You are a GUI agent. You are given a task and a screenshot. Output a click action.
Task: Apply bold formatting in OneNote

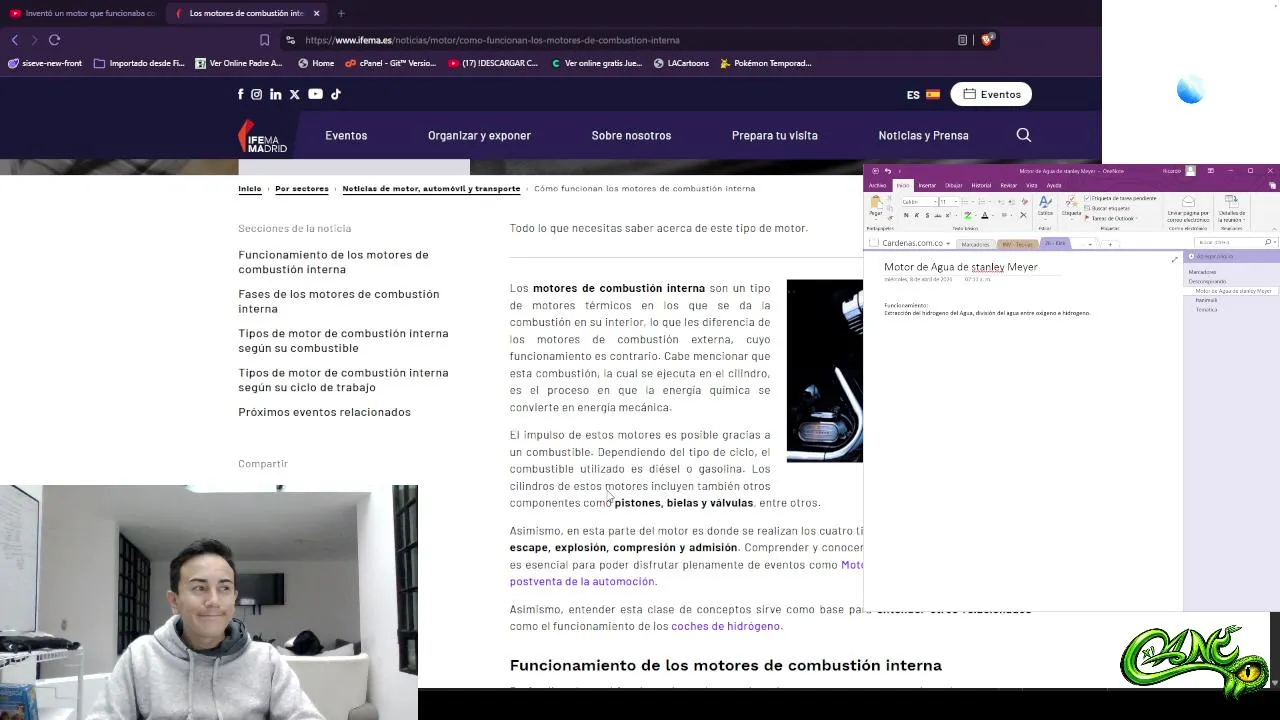906,215
